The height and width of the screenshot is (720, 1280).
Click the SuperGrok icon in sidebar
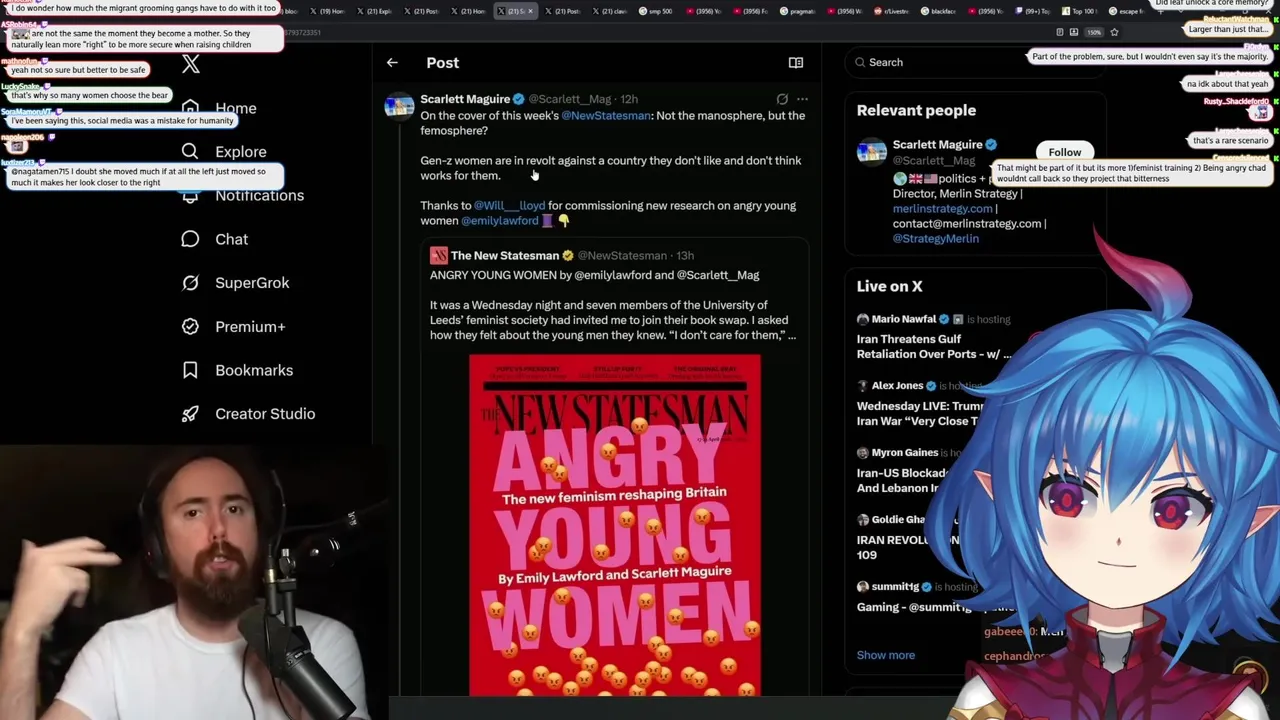coord(190,283)
